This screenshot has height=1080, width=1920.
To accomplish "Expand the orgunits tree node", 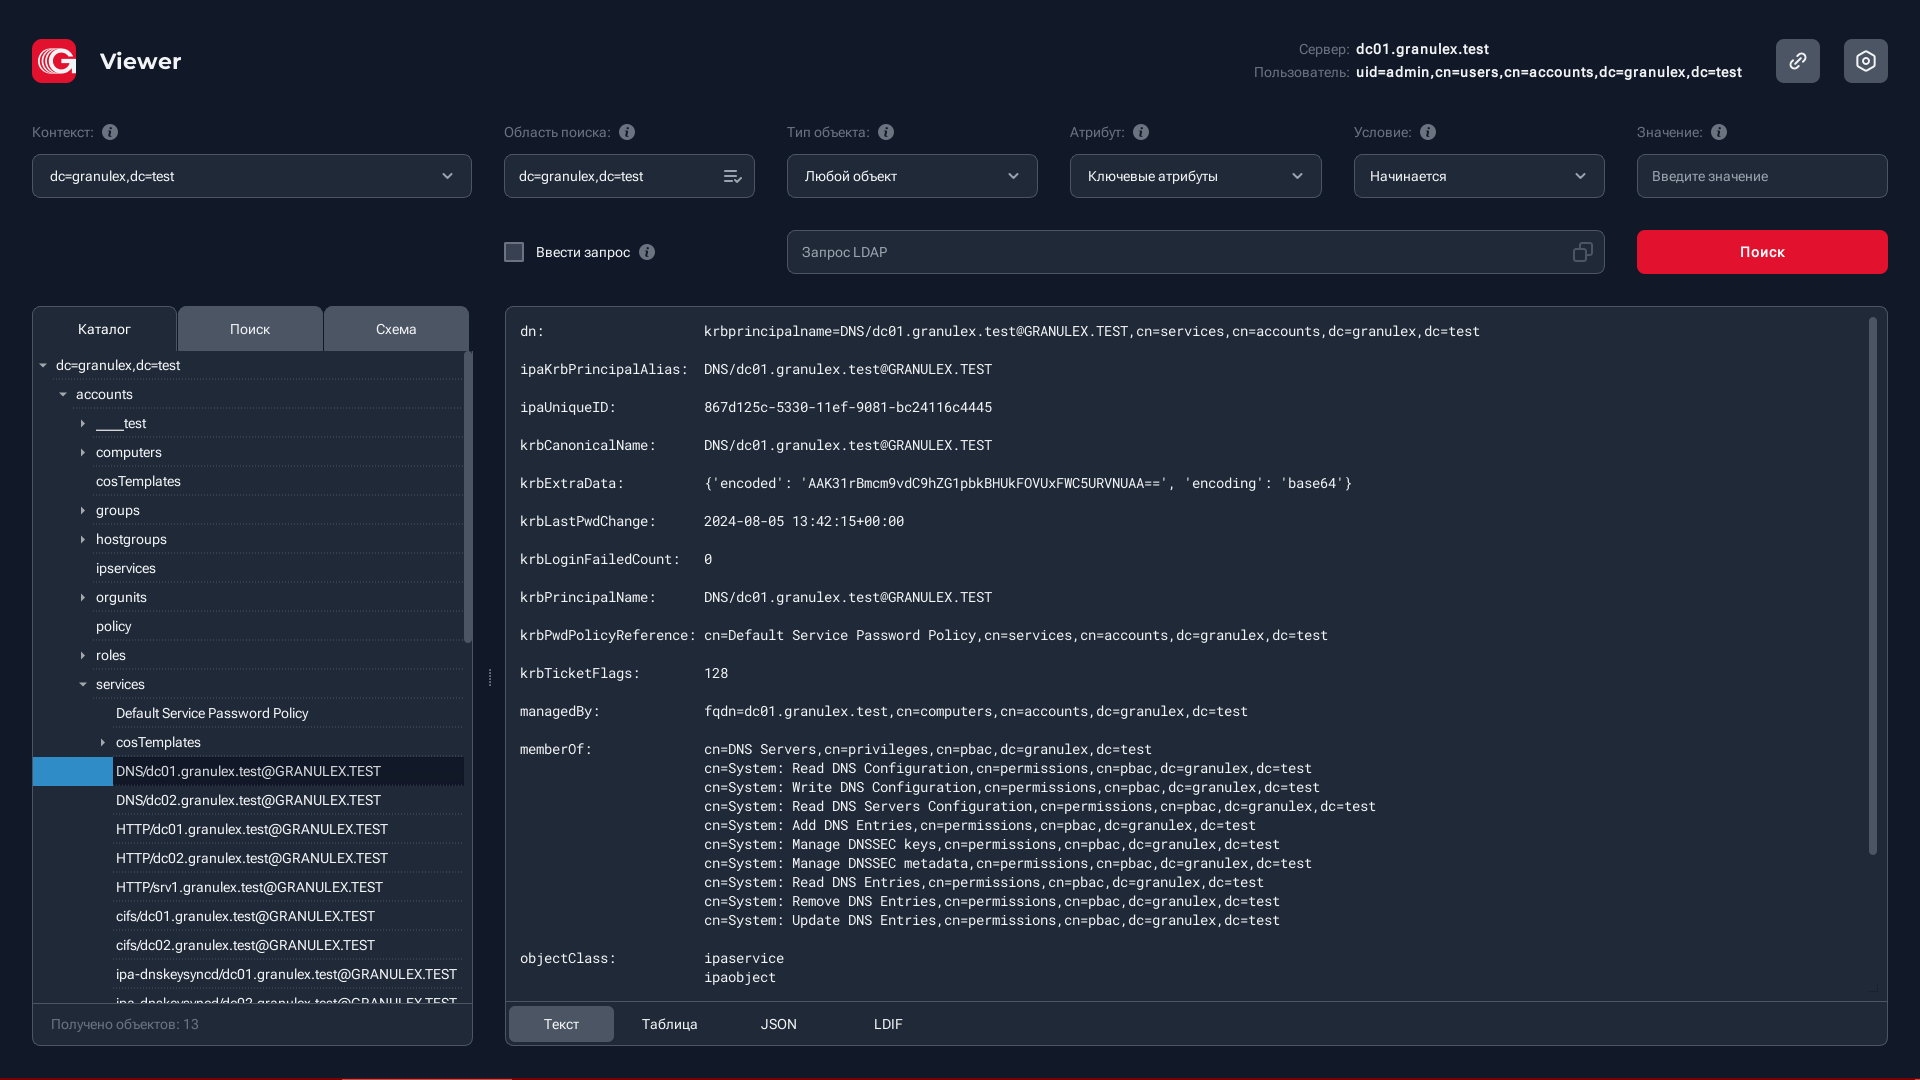I will 83,598.
